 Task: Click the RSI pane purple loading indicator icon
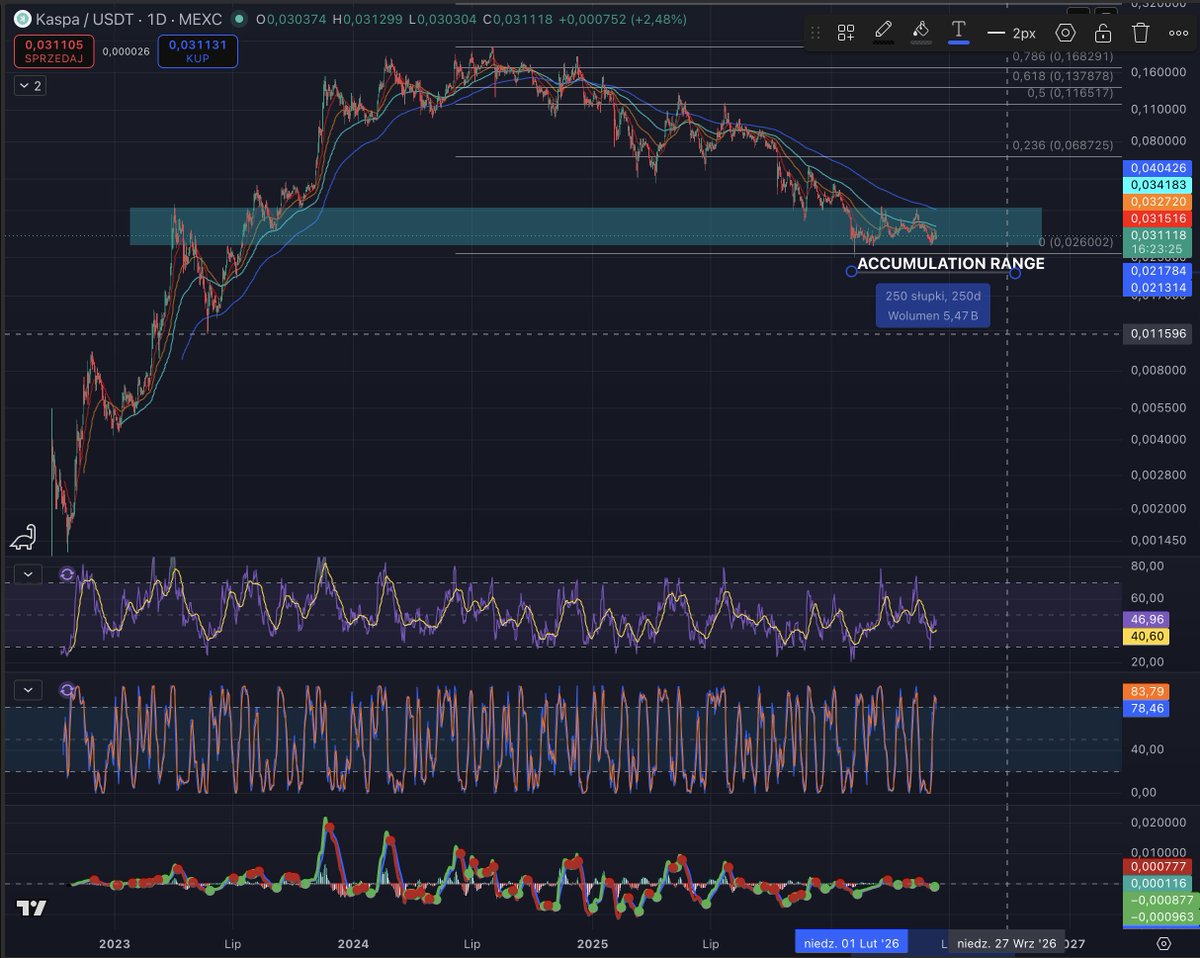coord(67,574)
